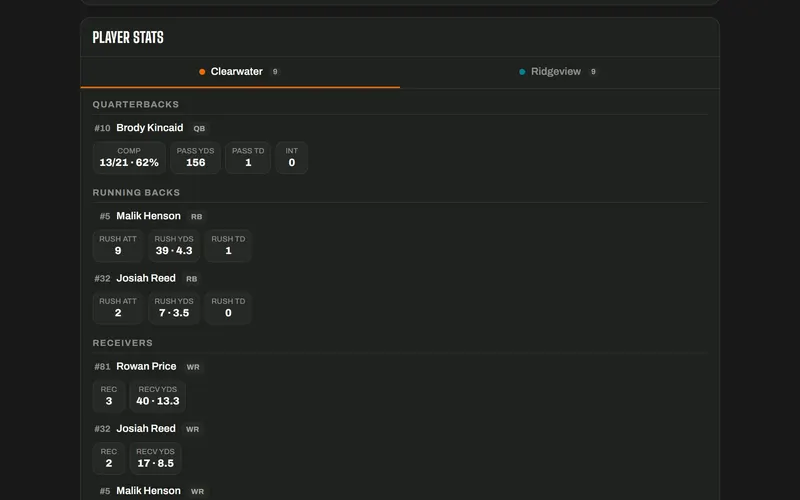Click the RECV YDS 17 · 8.5 box
Screen dimensions: 800x500
(x=156, y=459)
